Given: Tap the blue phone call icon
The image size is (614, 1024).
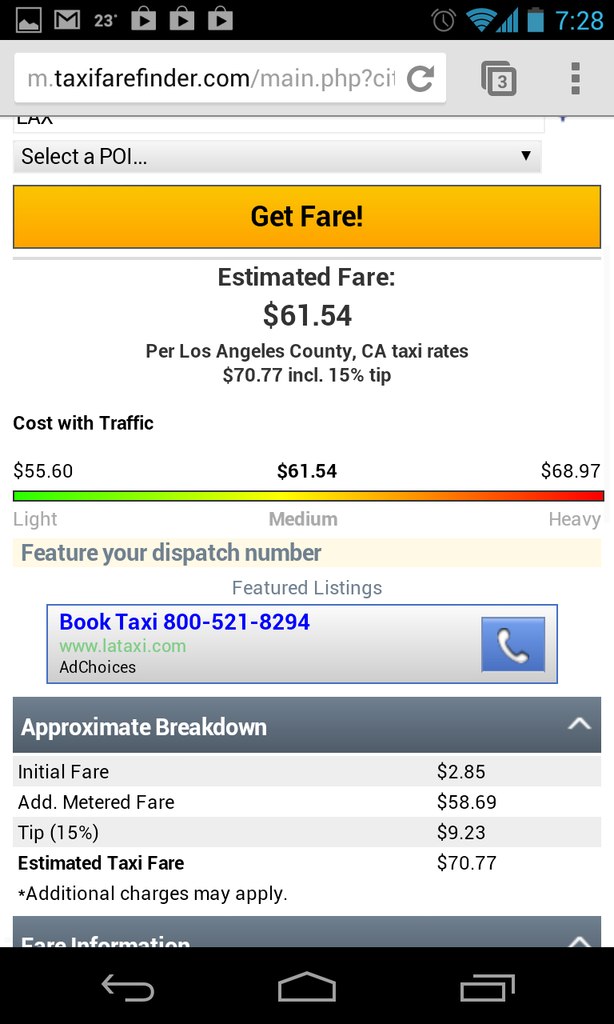Looking at the screenshot, I should [x=513, y=644].
